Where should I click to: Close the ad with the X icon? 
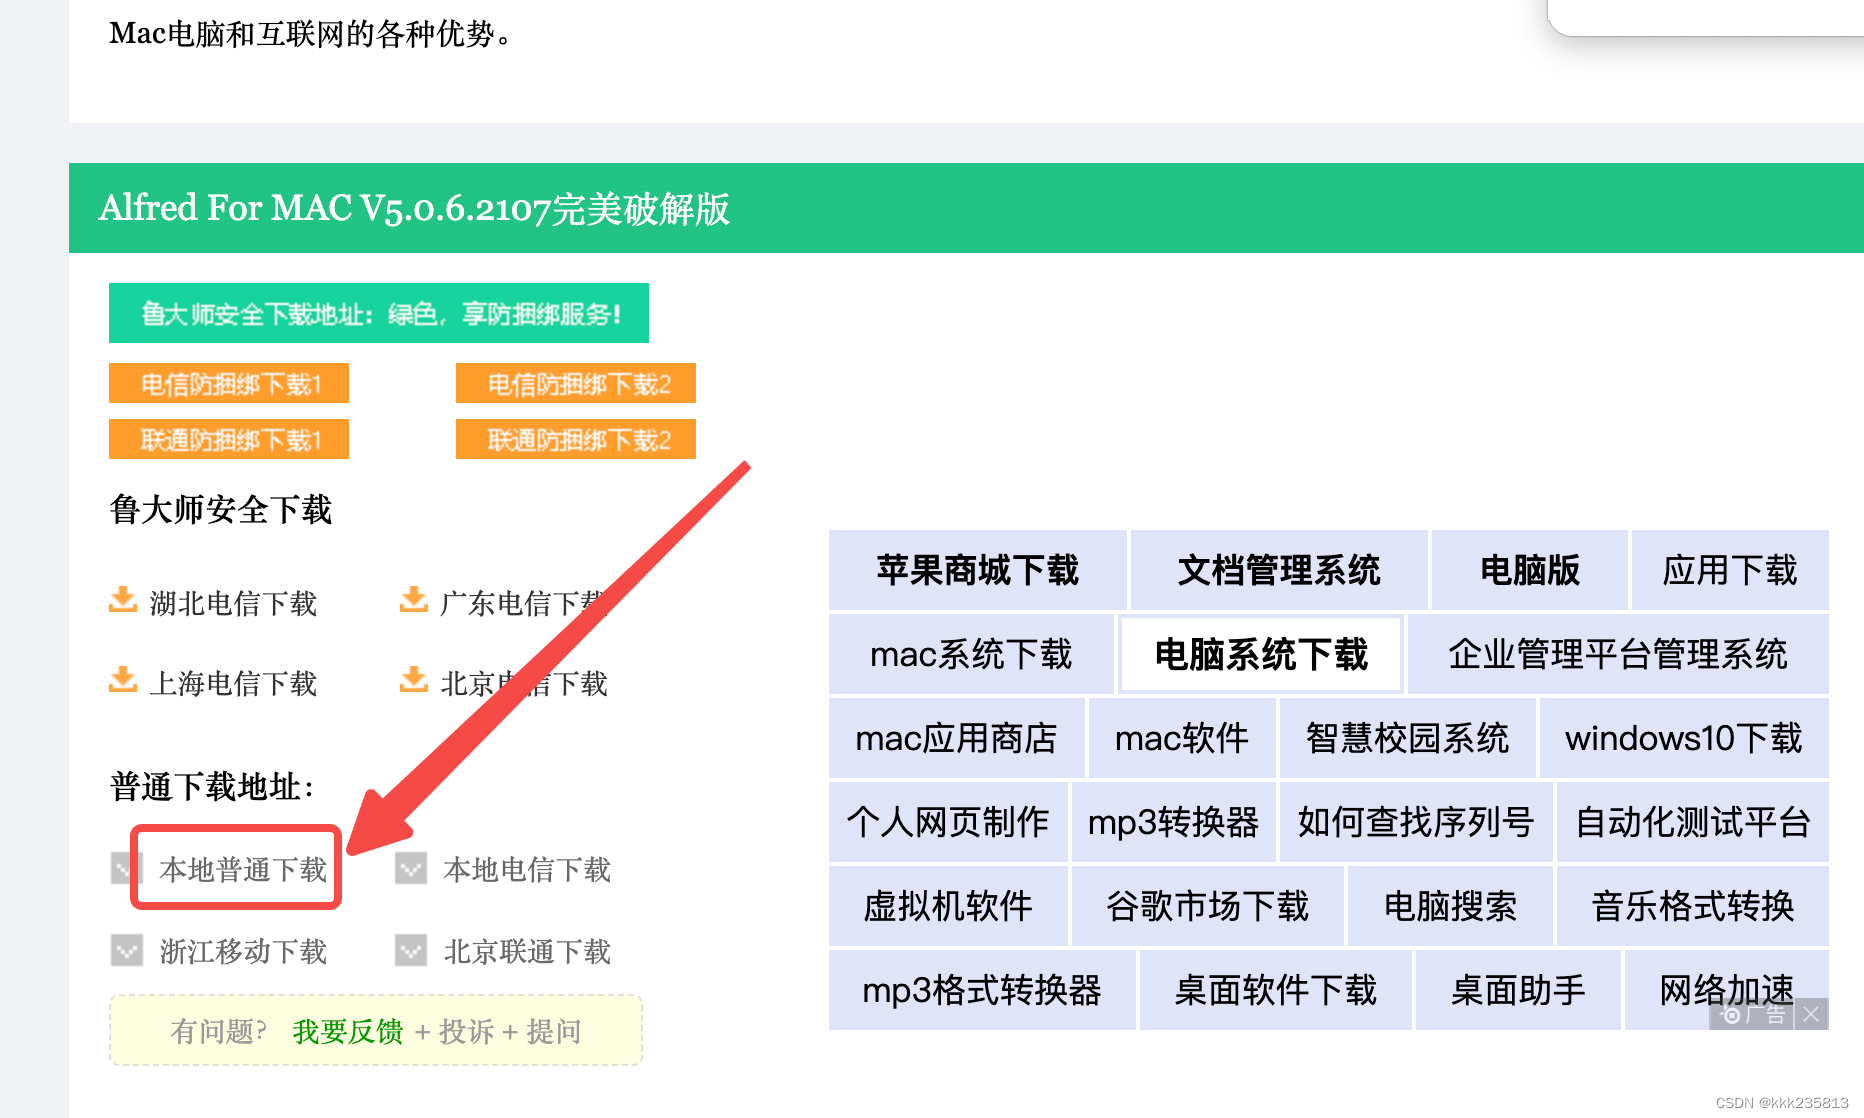[x=1811, y=1014]
